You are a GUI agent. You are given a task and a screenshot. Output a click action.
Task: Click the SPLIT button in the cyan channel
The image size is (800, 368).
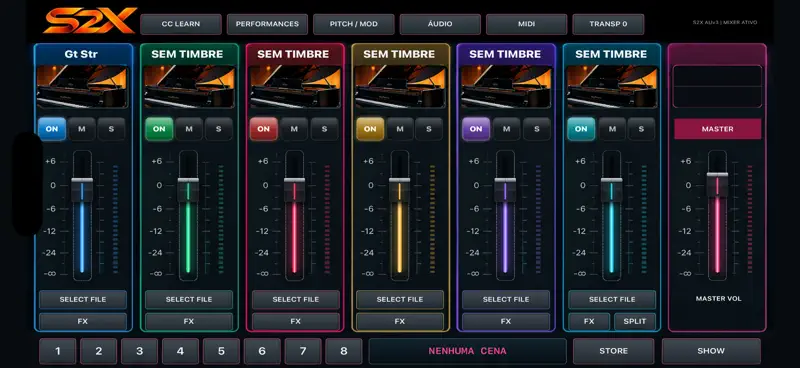pos(635,322)
